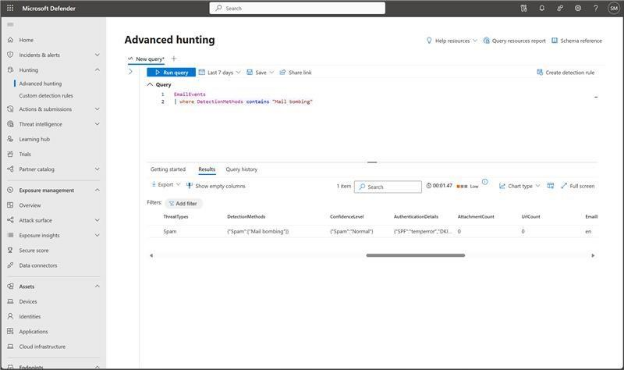Open Secure score page

(x=33, y=250)
